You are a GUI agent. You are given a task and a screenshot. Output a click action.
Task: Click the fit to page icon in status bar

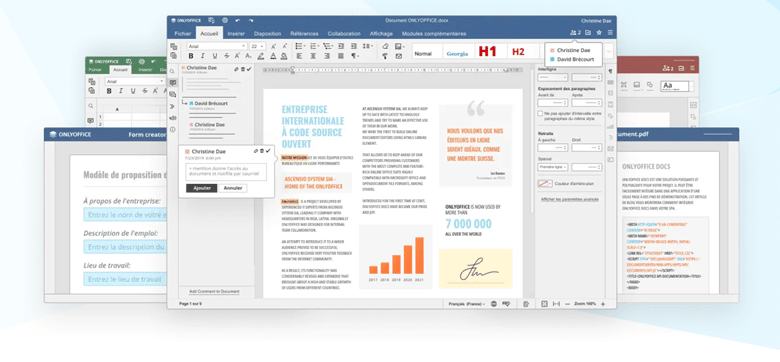(x=544, y=304)
